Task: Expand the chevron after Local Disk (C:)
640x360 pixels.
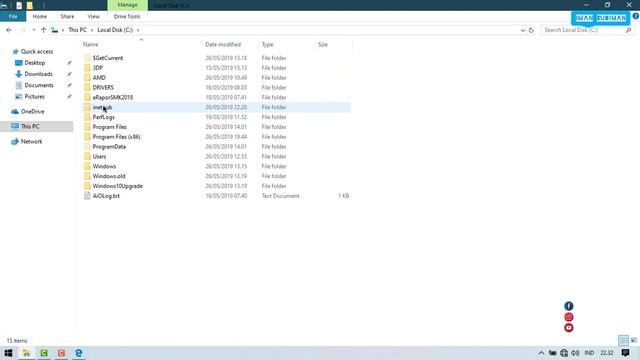Action: pos(138,30)
